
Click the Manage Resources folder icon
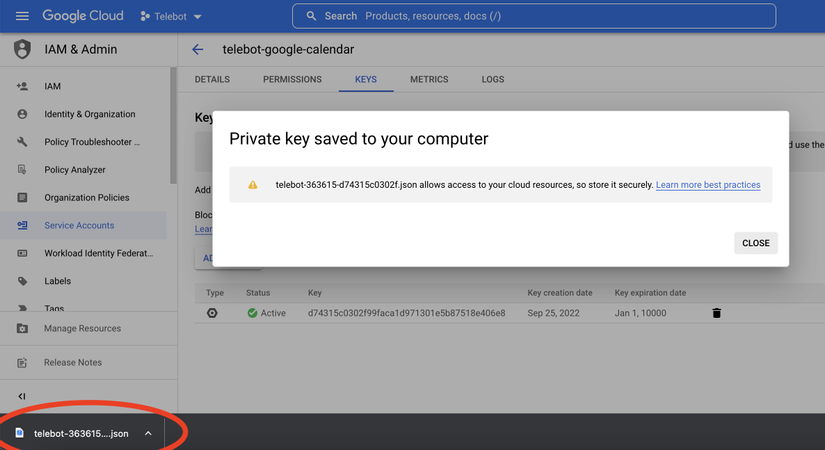(x=22, y=328)
